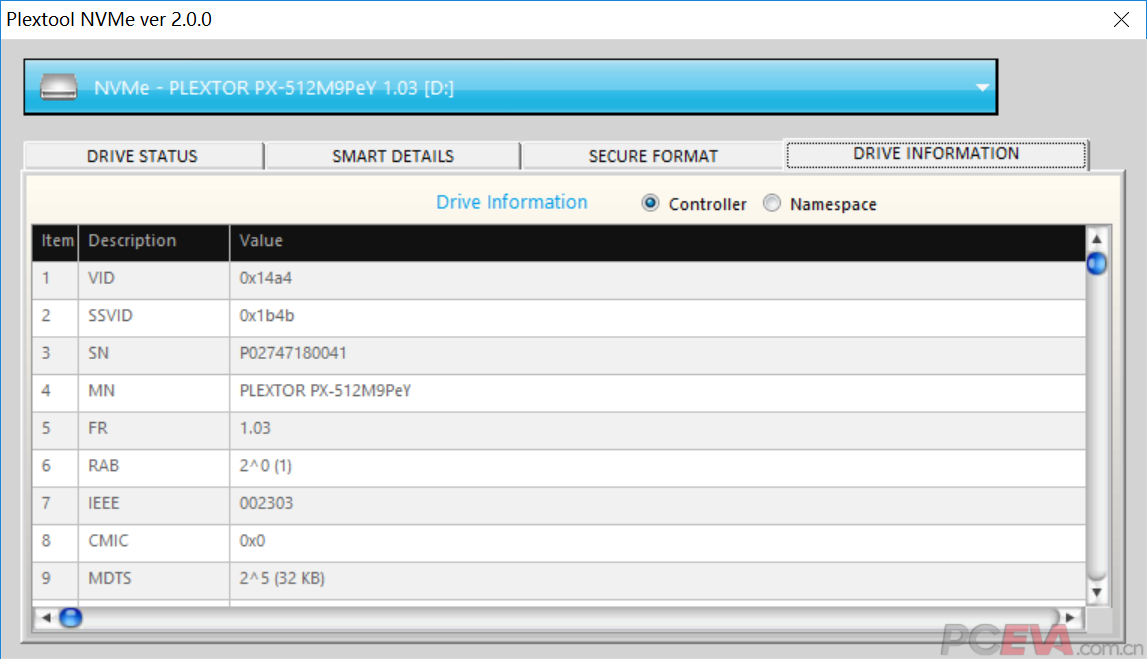The width and height of the screenshot is (1147, 659).
Task: Select the IEEE value 002303
Action: (266, 503)
